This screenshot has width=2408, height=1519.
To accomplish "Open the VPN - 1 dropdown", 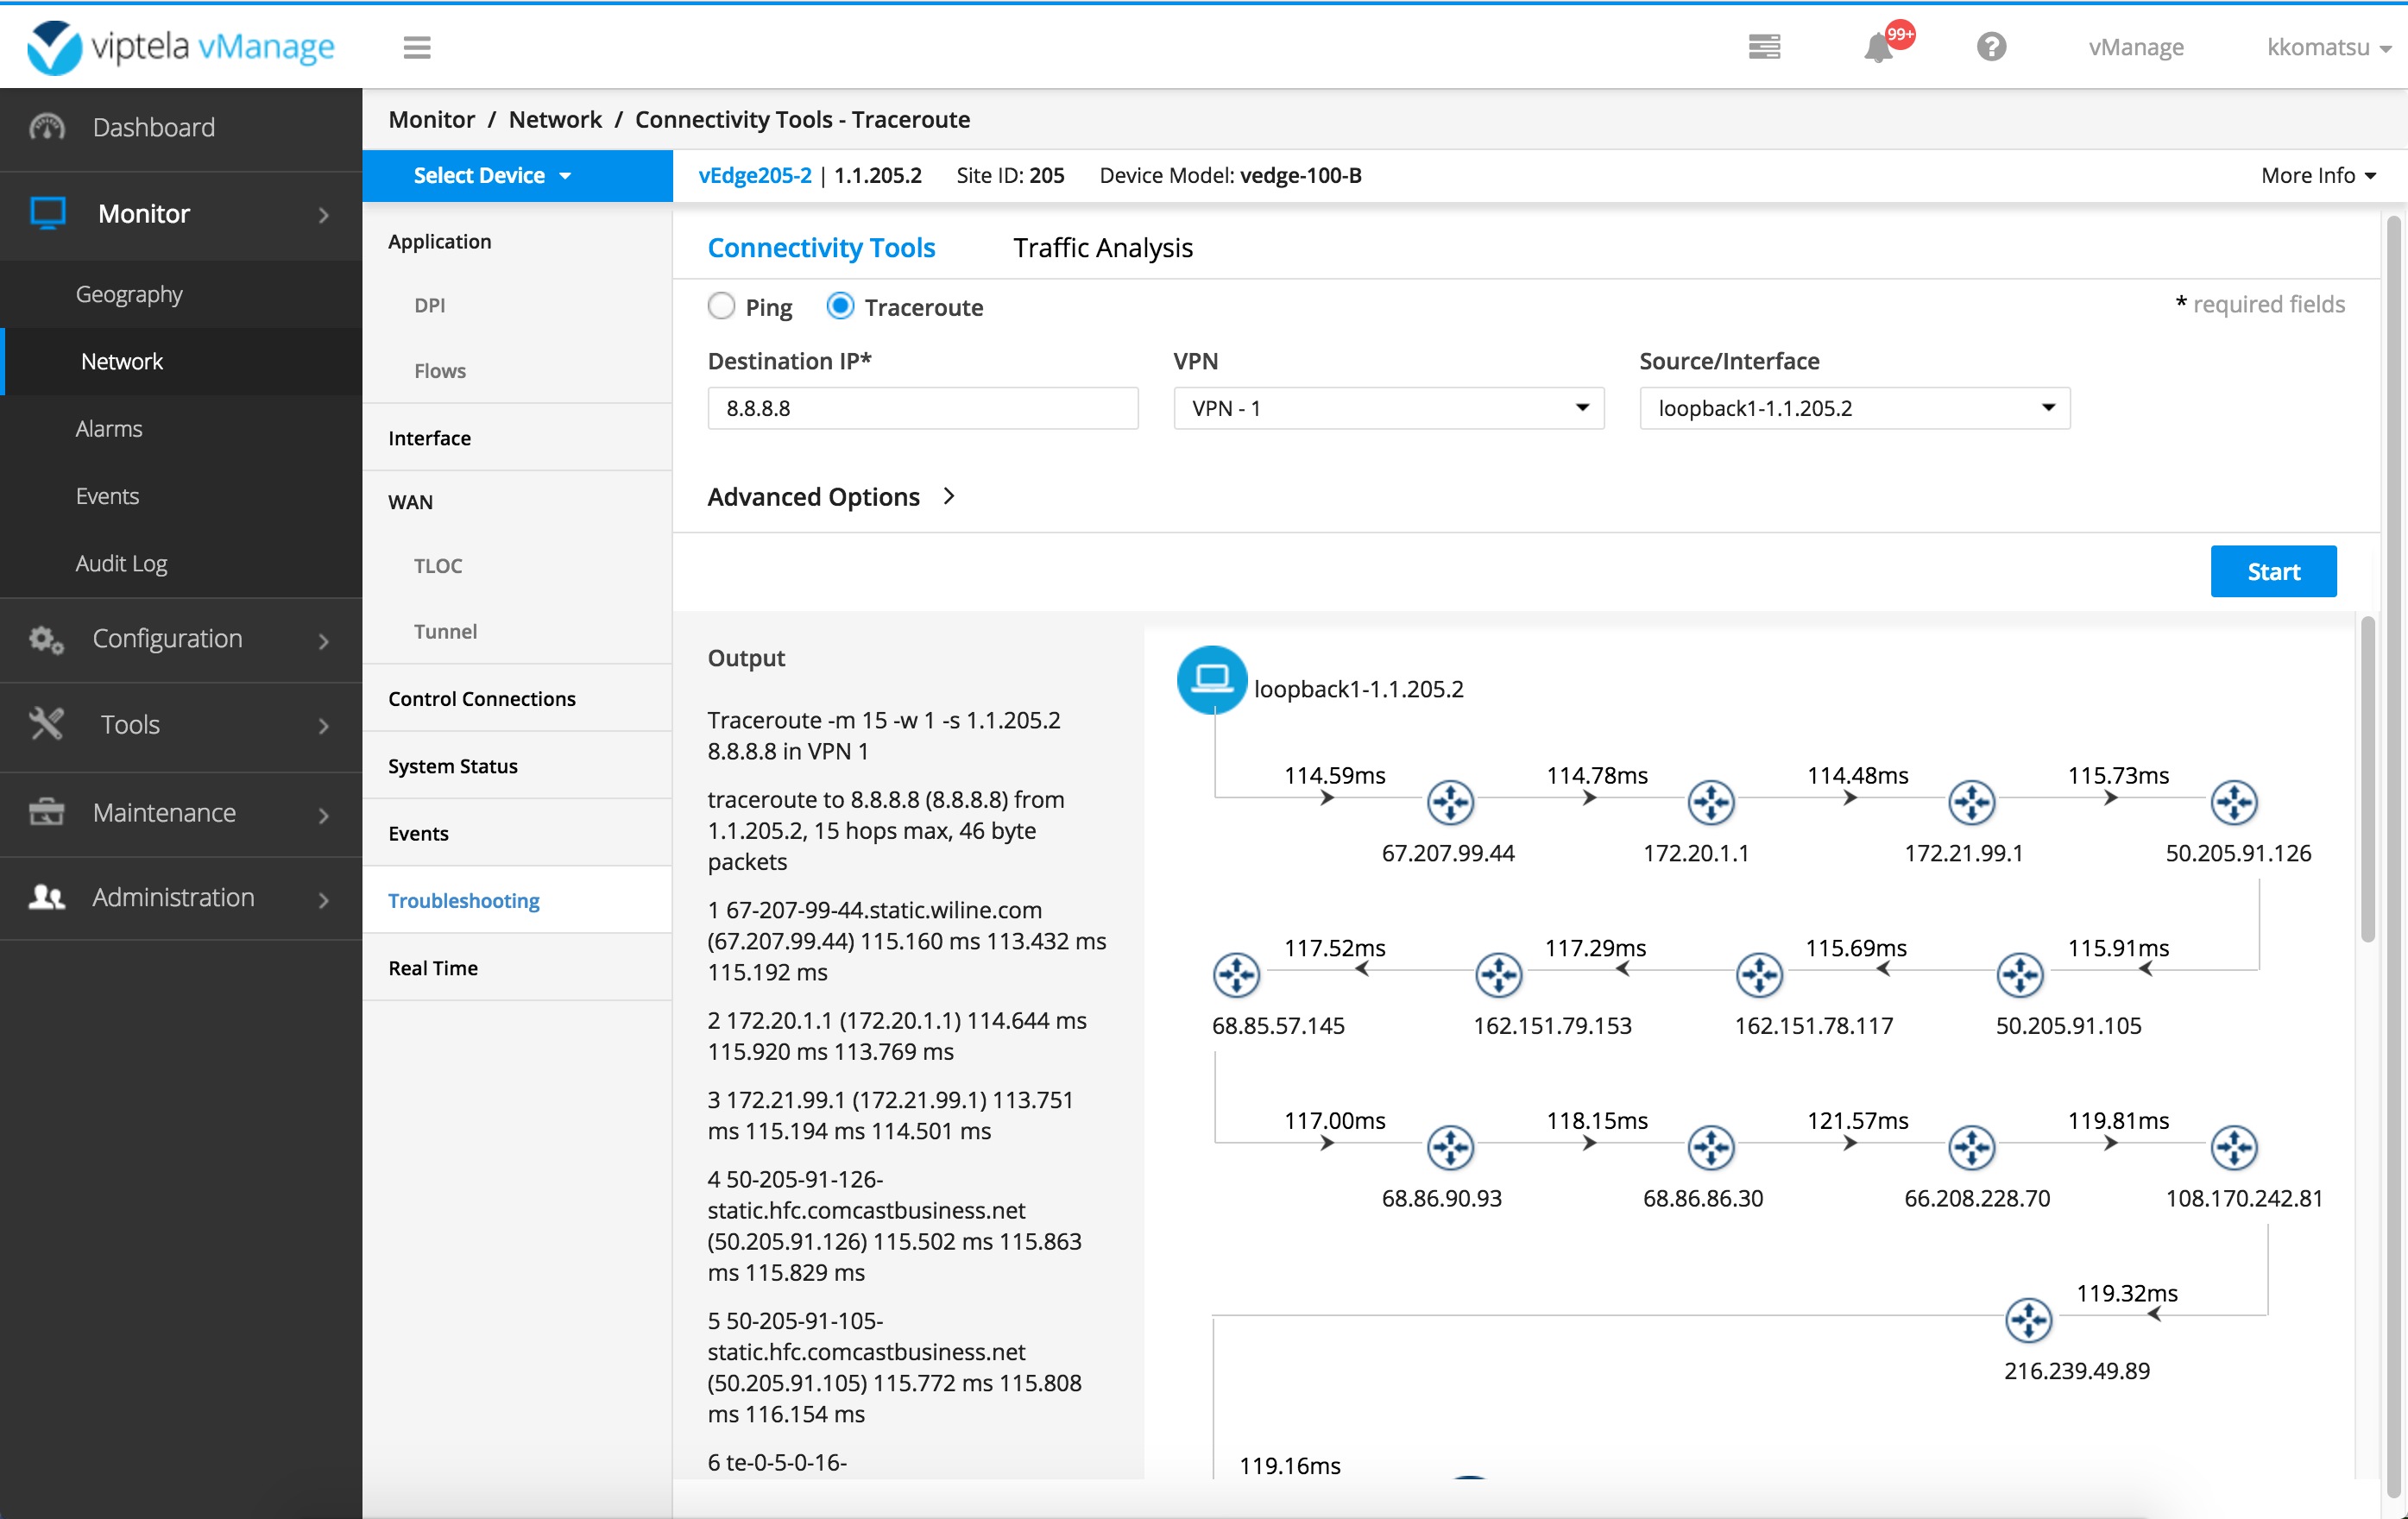I will point(1387,408).
